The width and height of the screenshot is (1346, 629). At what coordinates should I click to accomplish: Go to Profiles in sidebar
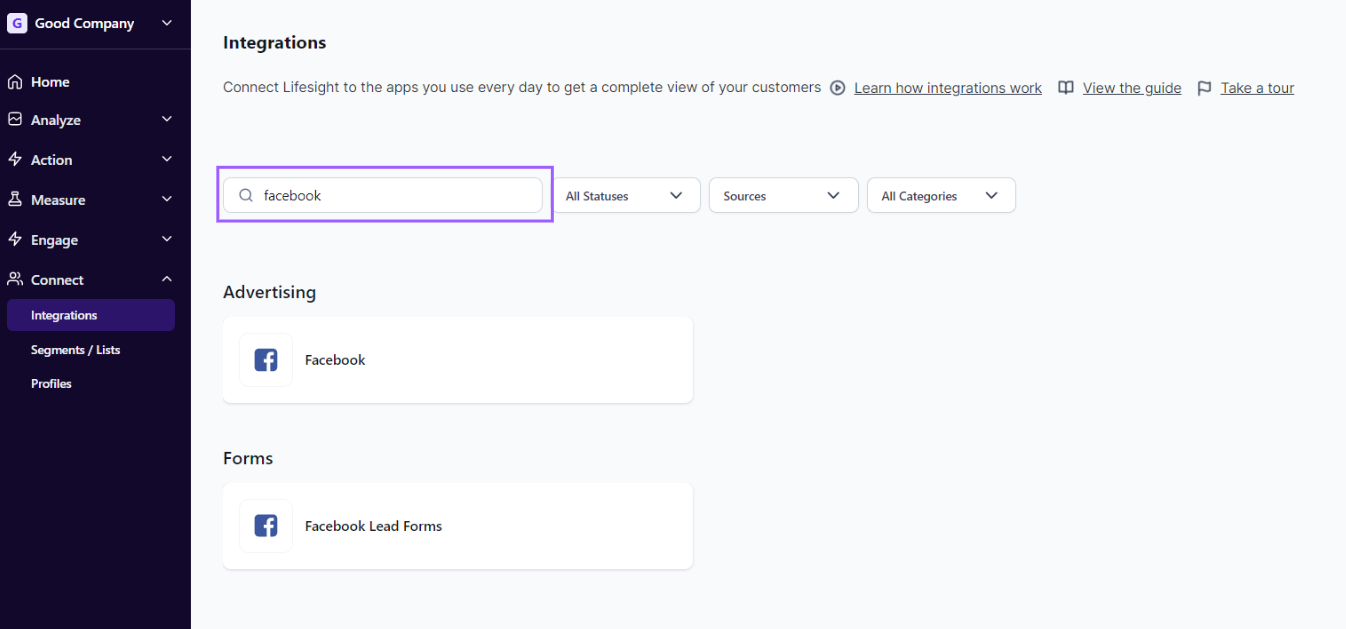click(x=51, y=384)
